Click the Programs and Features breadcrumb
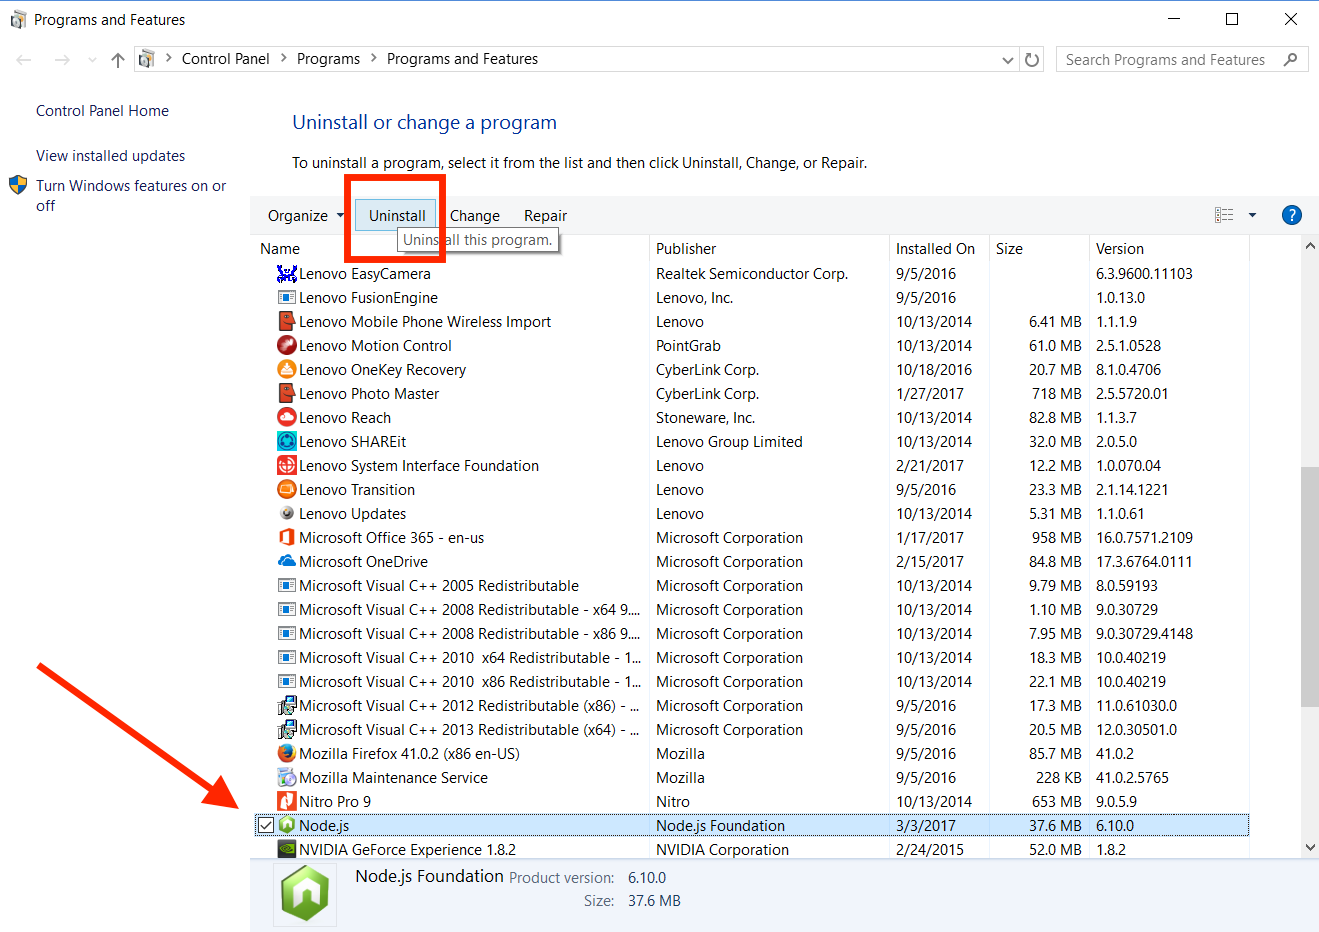1319x932 pixels. point(462,59)
